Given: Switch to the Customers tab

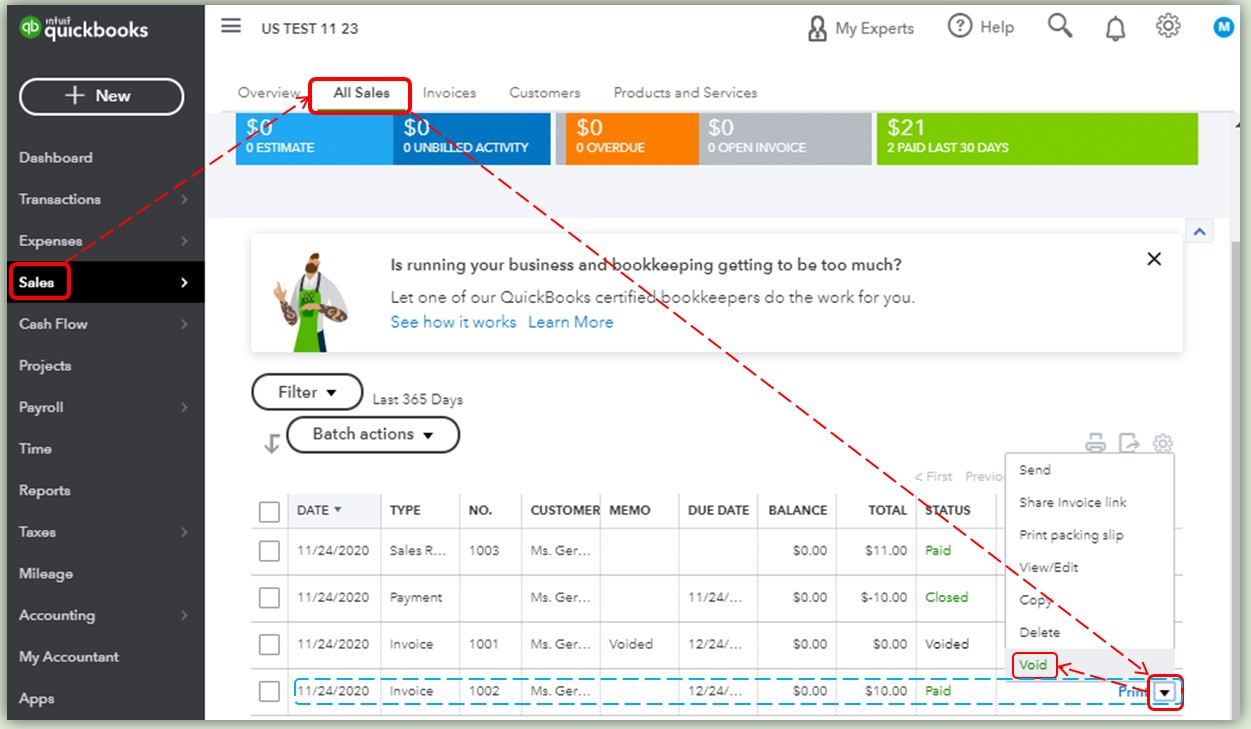Looking at the screenshot, I should tap(545, 93).
